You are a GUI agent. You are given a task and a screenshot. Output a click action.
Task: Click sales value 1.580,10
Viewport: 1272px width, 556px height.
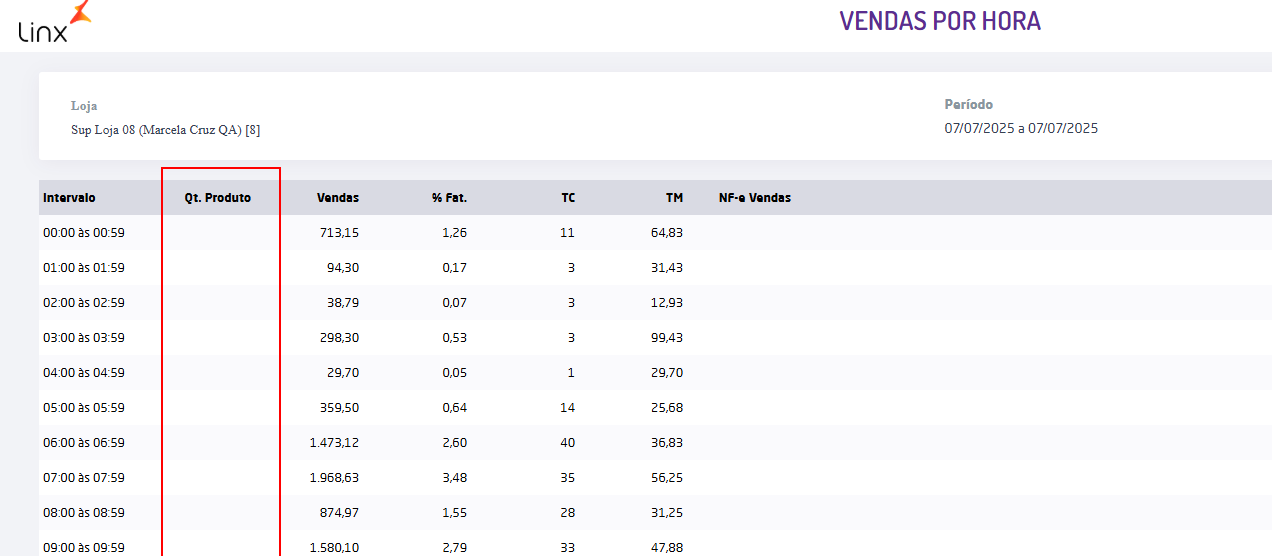tap(335, 548)
